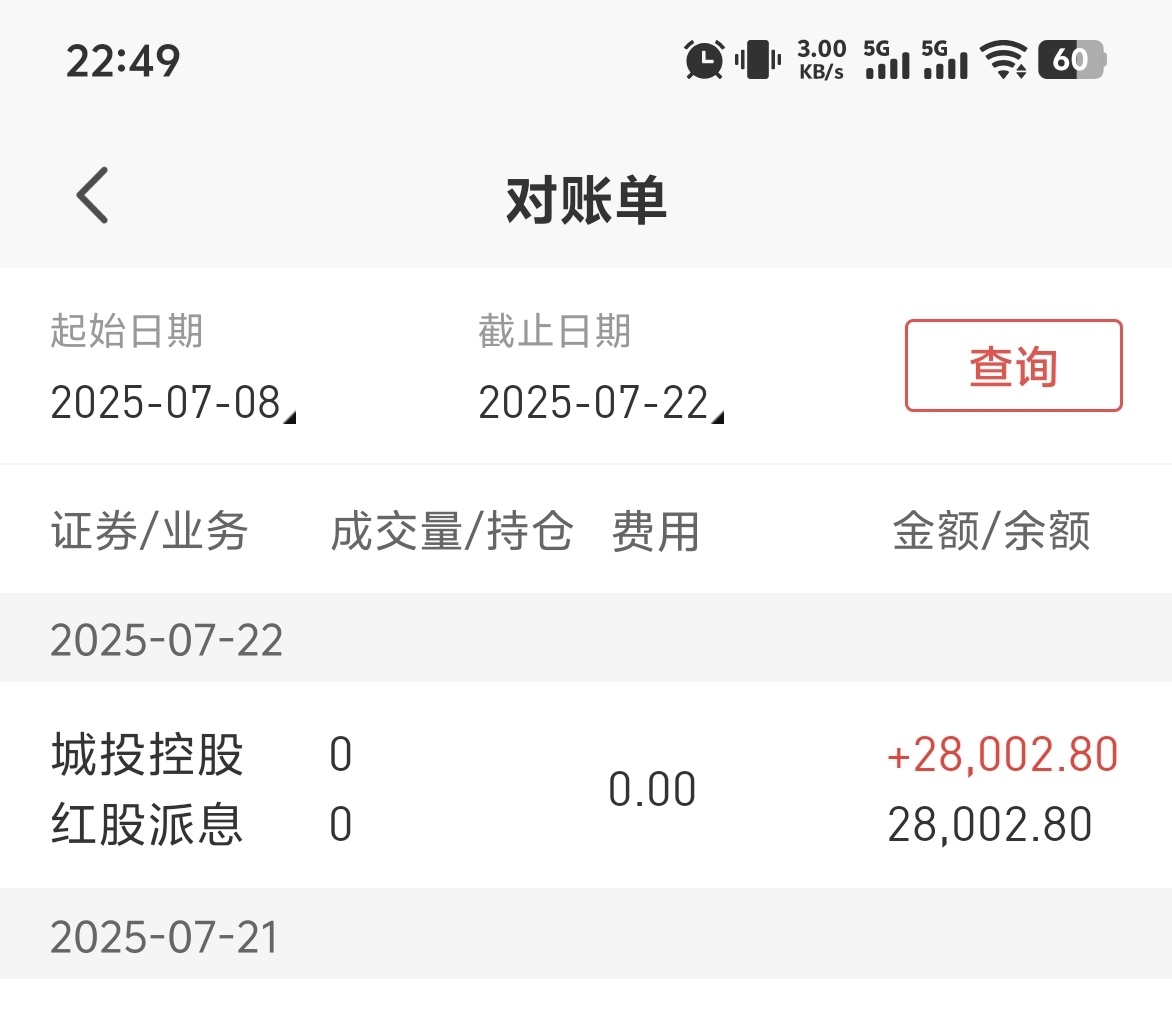Tap the network speed KB/s indicator
The image size is (1172, 1010).
click(821, 59)
